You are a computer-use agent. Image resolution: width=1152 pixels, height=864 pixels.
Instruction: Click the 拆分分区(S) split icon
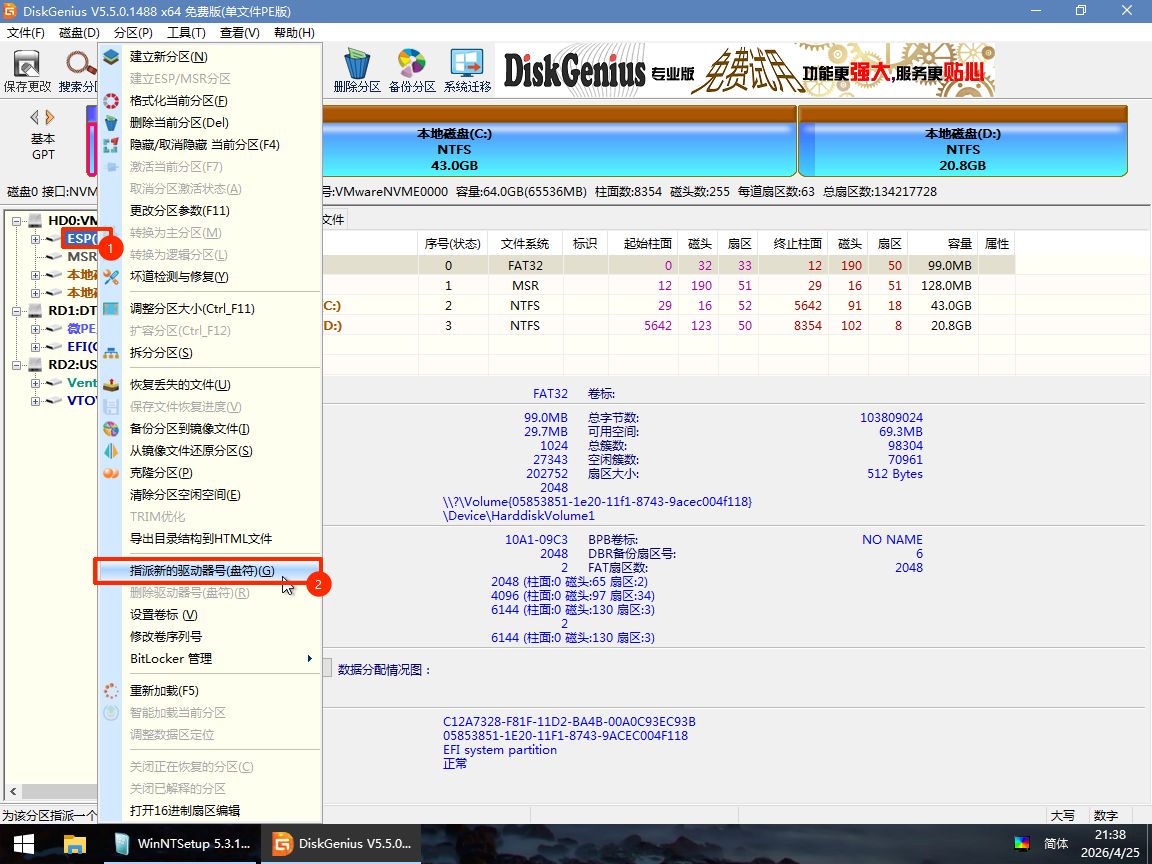(111, 353)
